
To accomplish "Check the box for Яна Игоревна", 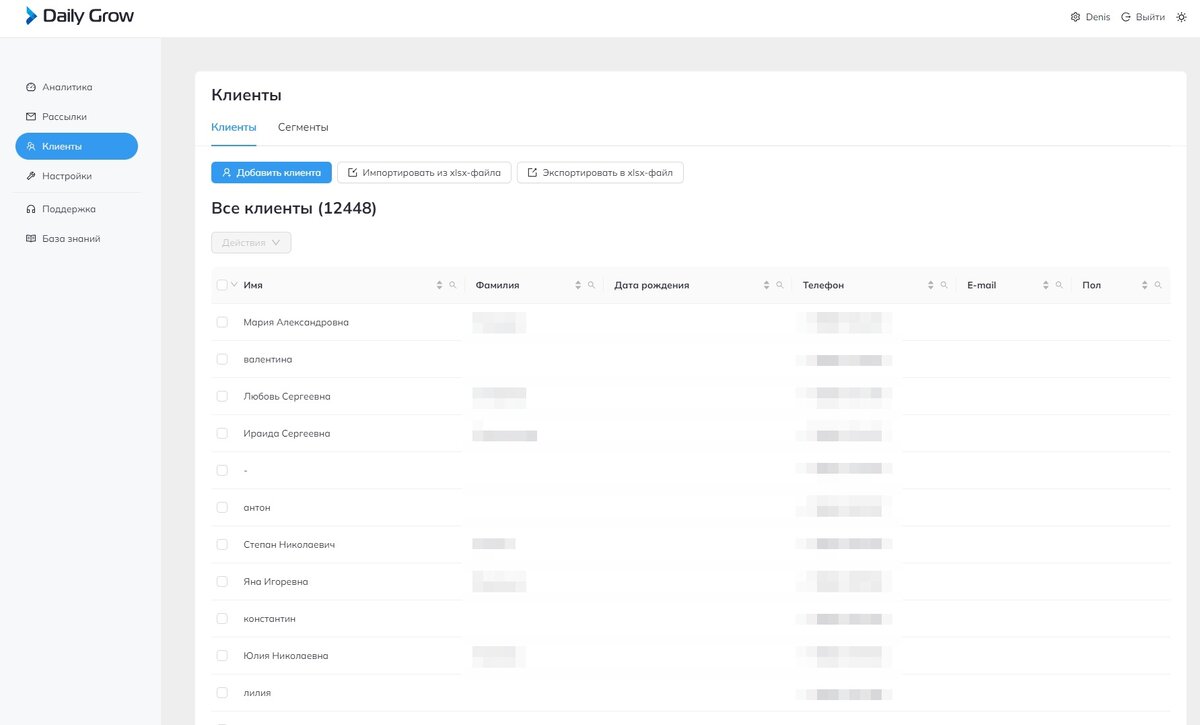I will click(222, 581).
